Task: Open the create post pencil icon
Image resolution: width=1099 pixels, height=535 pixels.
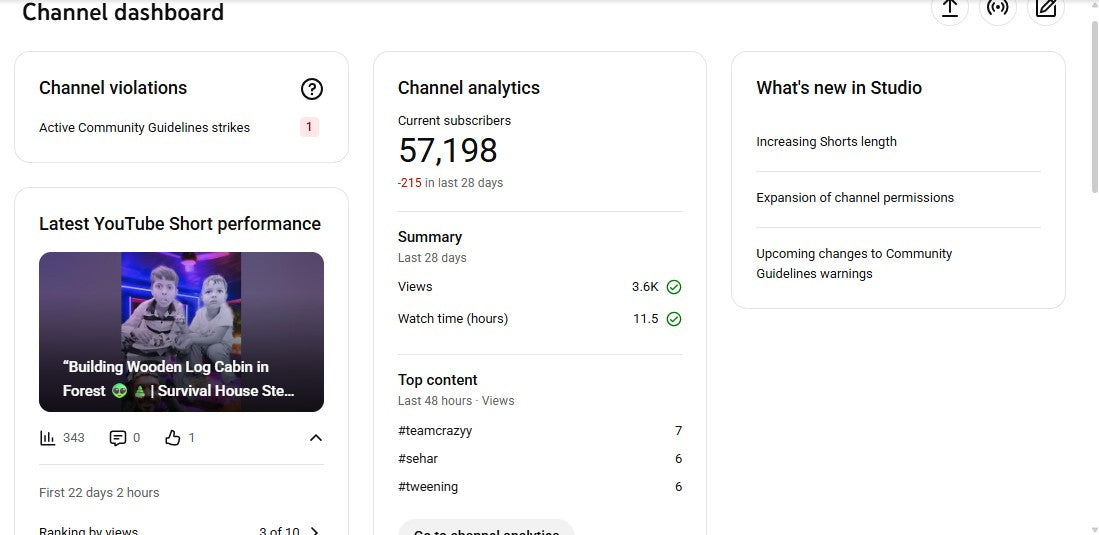Action: (1046, 9)
